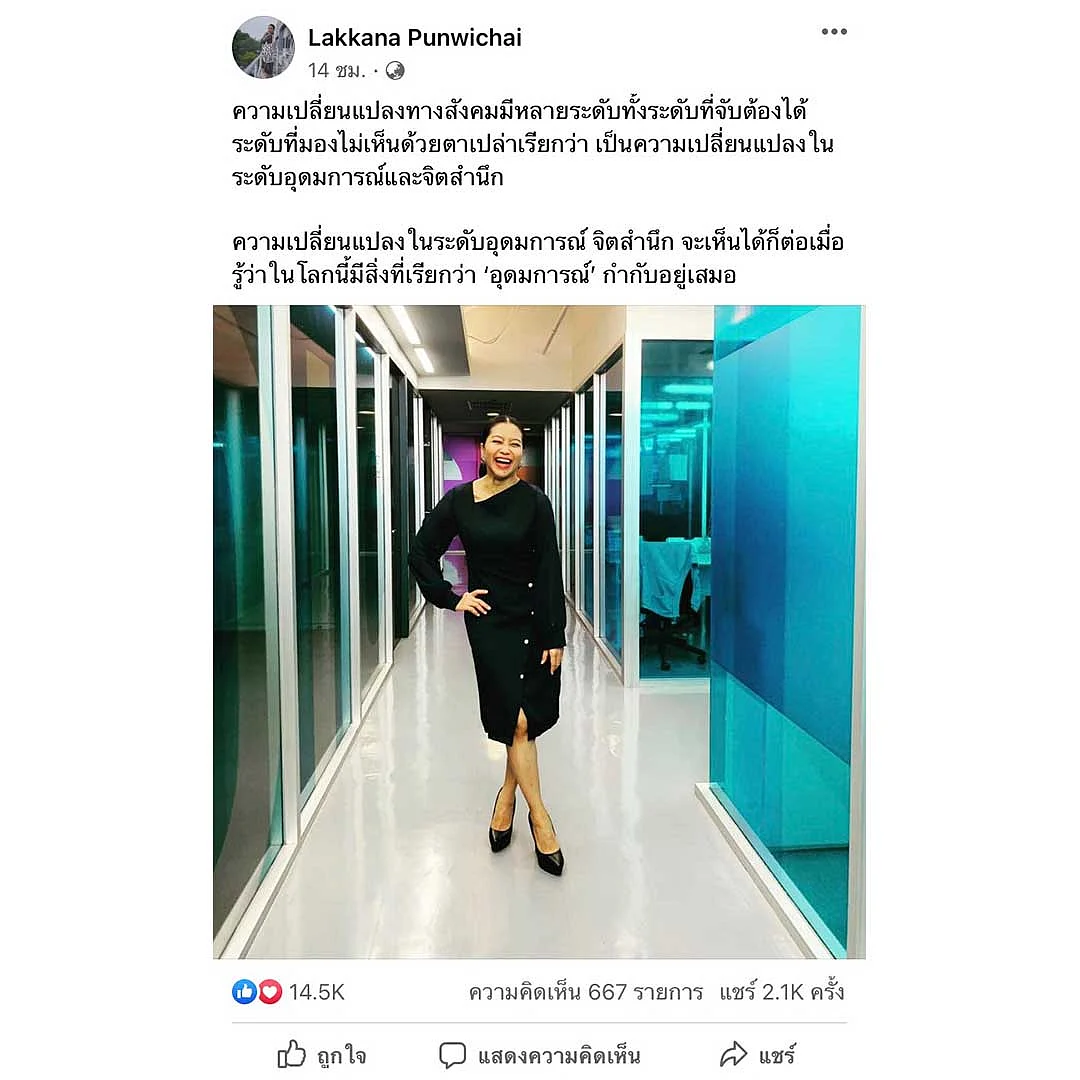Image resolution: width=1080 pixels, height=1080 pixels.
Task: Click the woman's face in the photo
Action: point(502,448)
